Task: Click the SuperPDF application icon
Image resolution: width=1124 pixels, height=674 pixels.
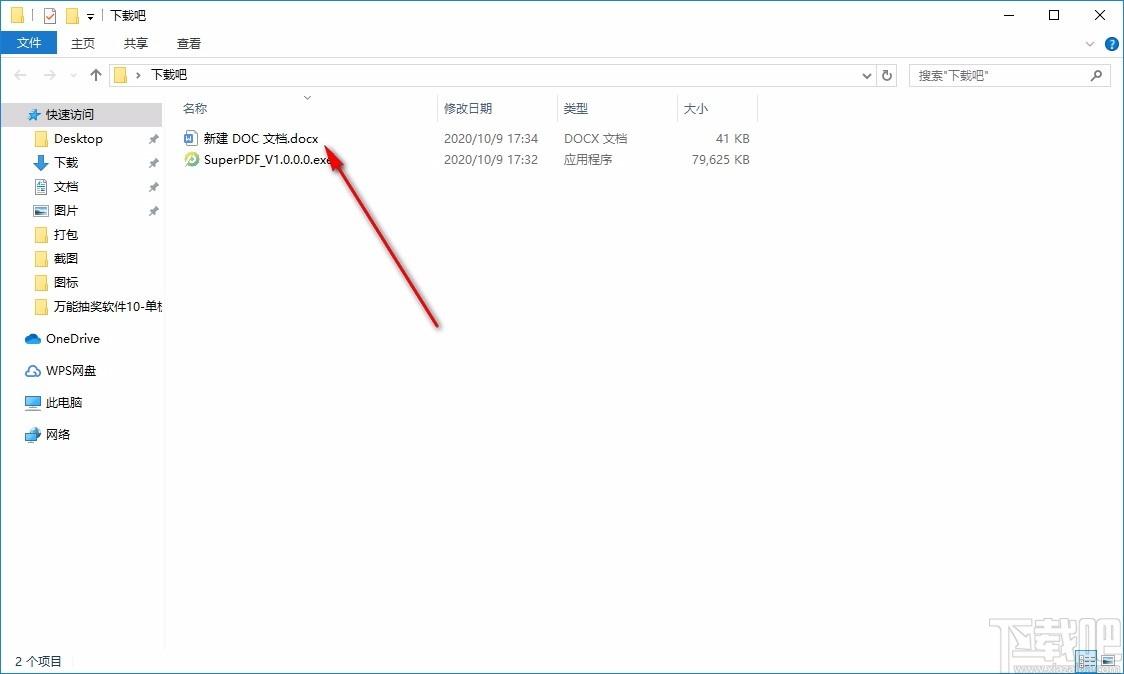Action: point(191,159)
